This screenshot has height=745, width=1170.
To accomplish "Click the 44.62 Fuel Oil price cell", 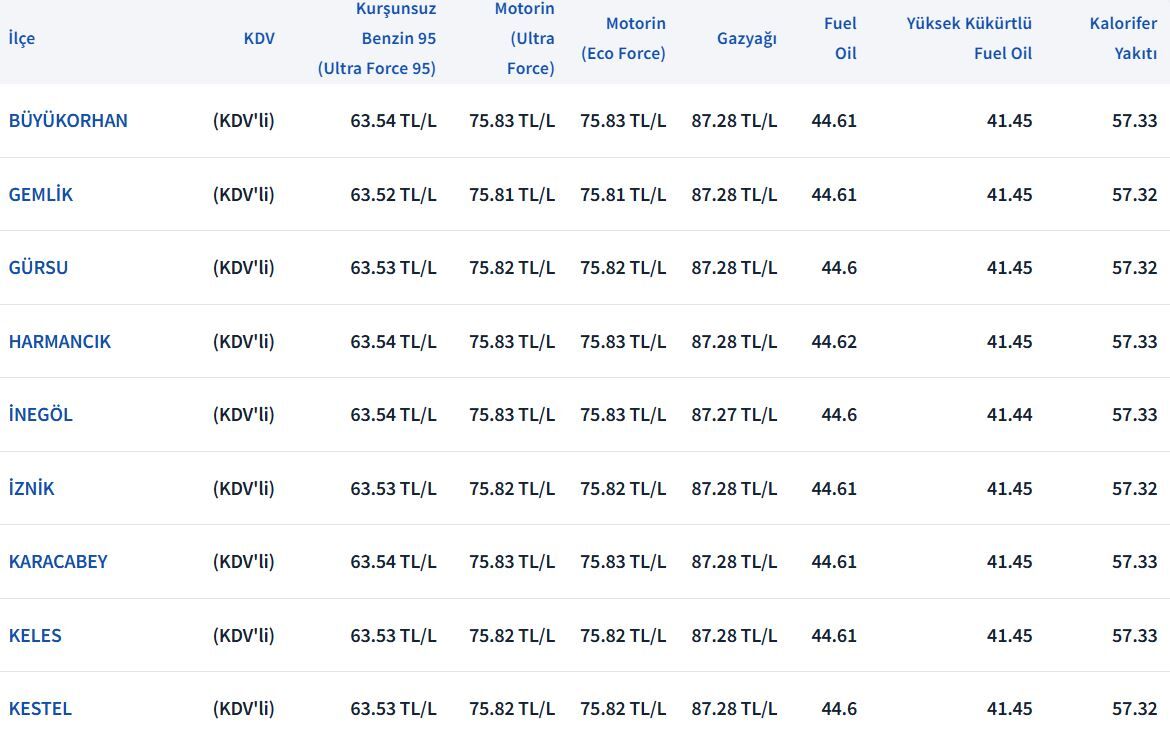I will (x=834, y=342).
